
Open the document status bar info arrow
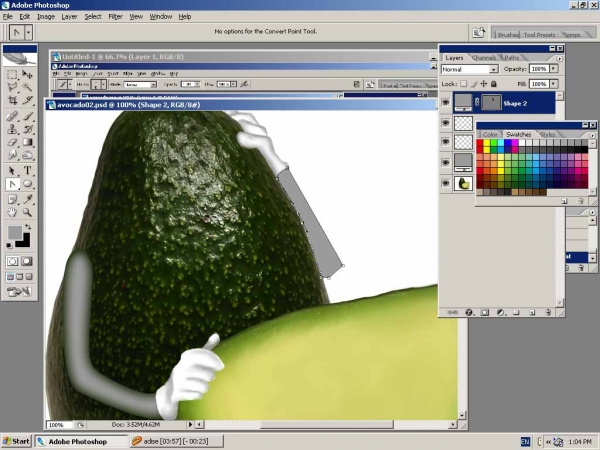[190, 424]
